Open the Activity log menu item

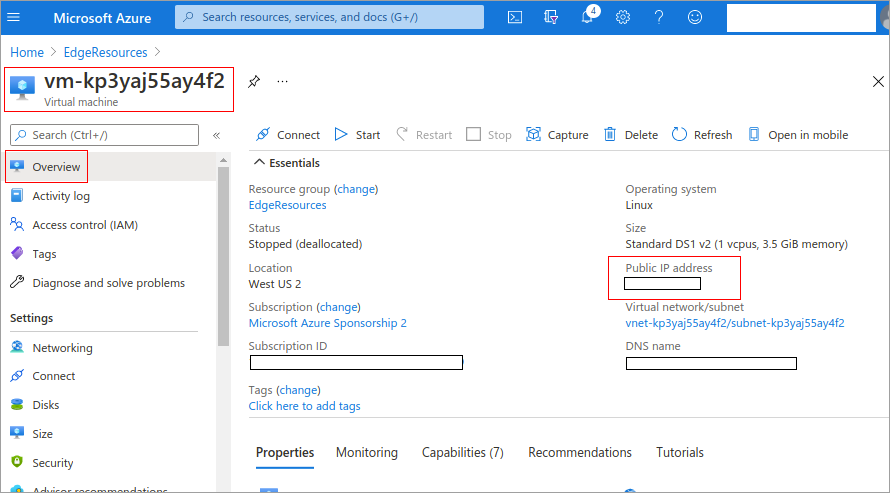(x=61, y=196)
